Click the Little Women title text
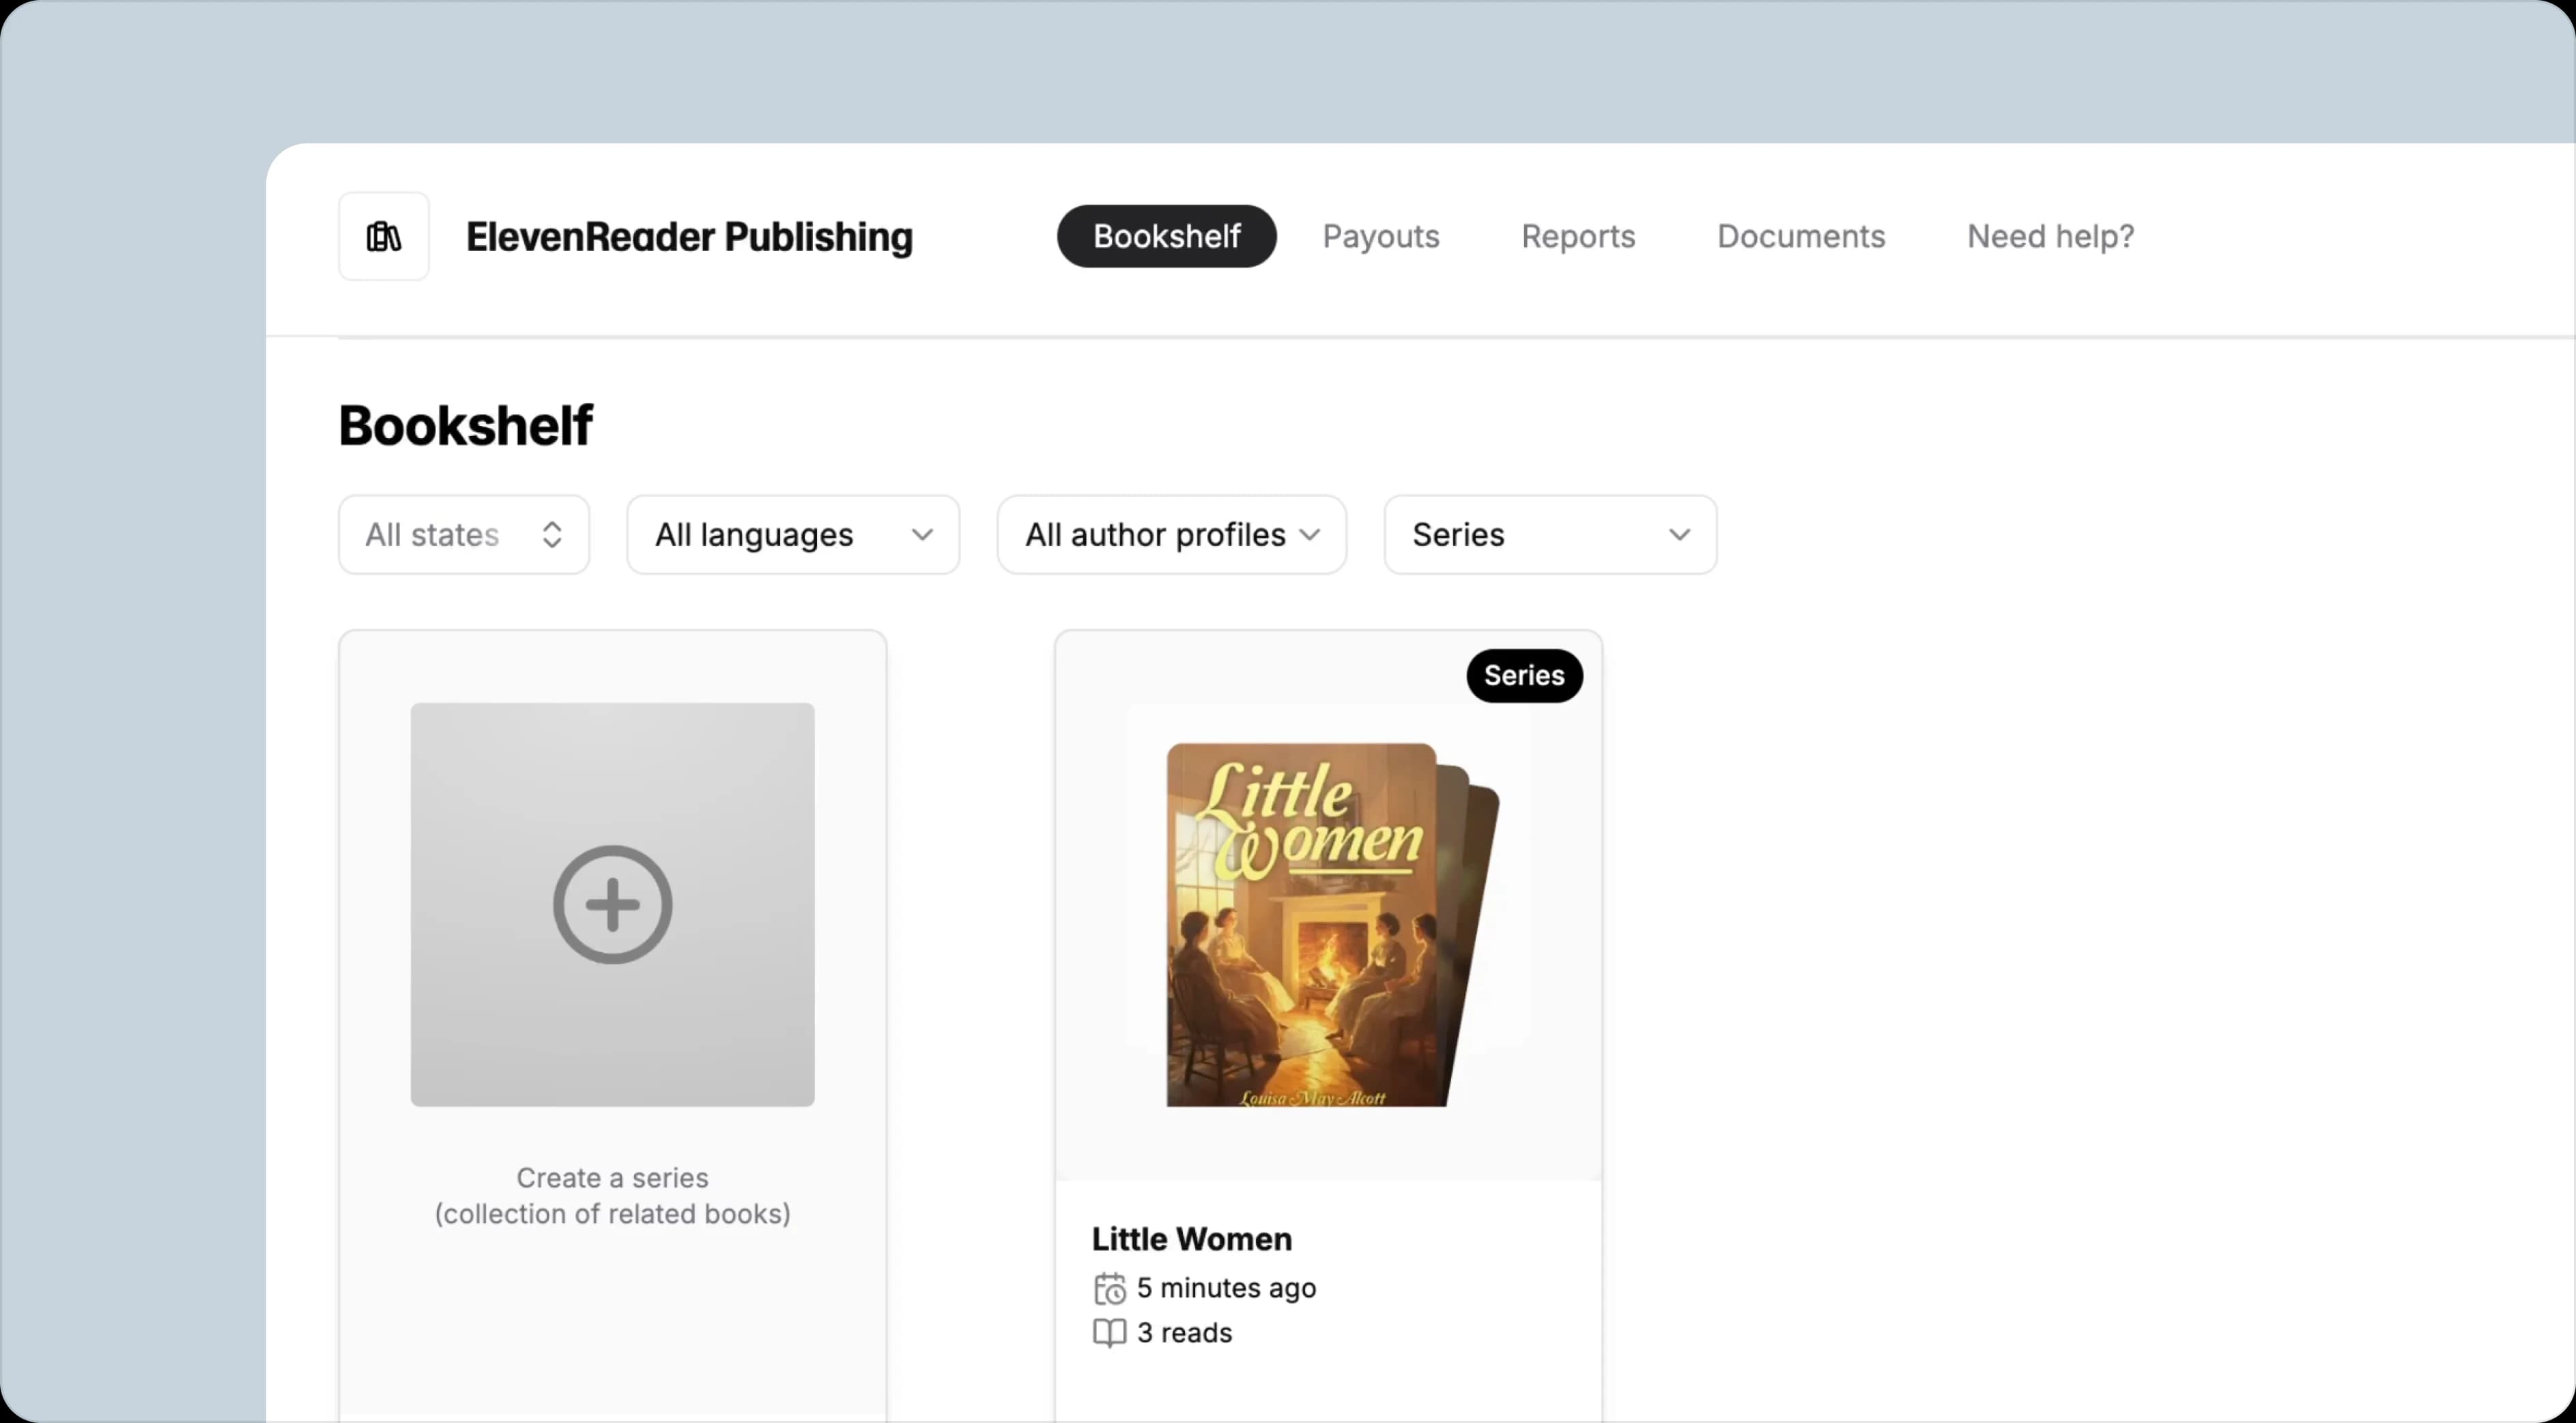The height and width of the screenshot is (1423, 2576). pos(1191,1240)
